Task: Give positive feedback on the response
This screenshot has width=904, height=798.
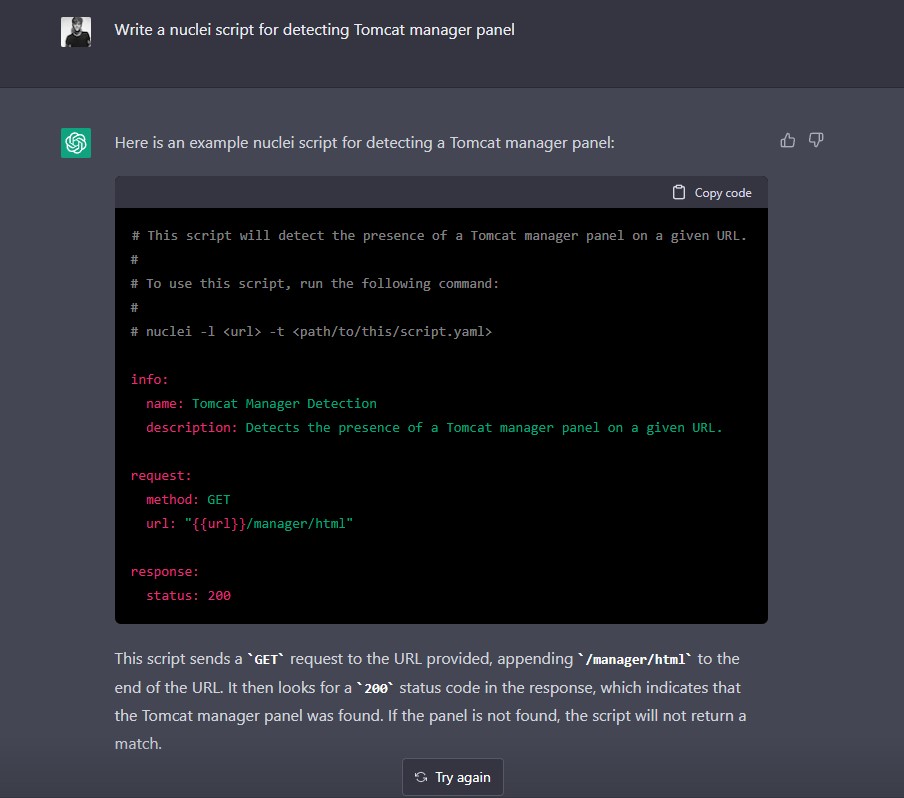Action: coord(788,140)
